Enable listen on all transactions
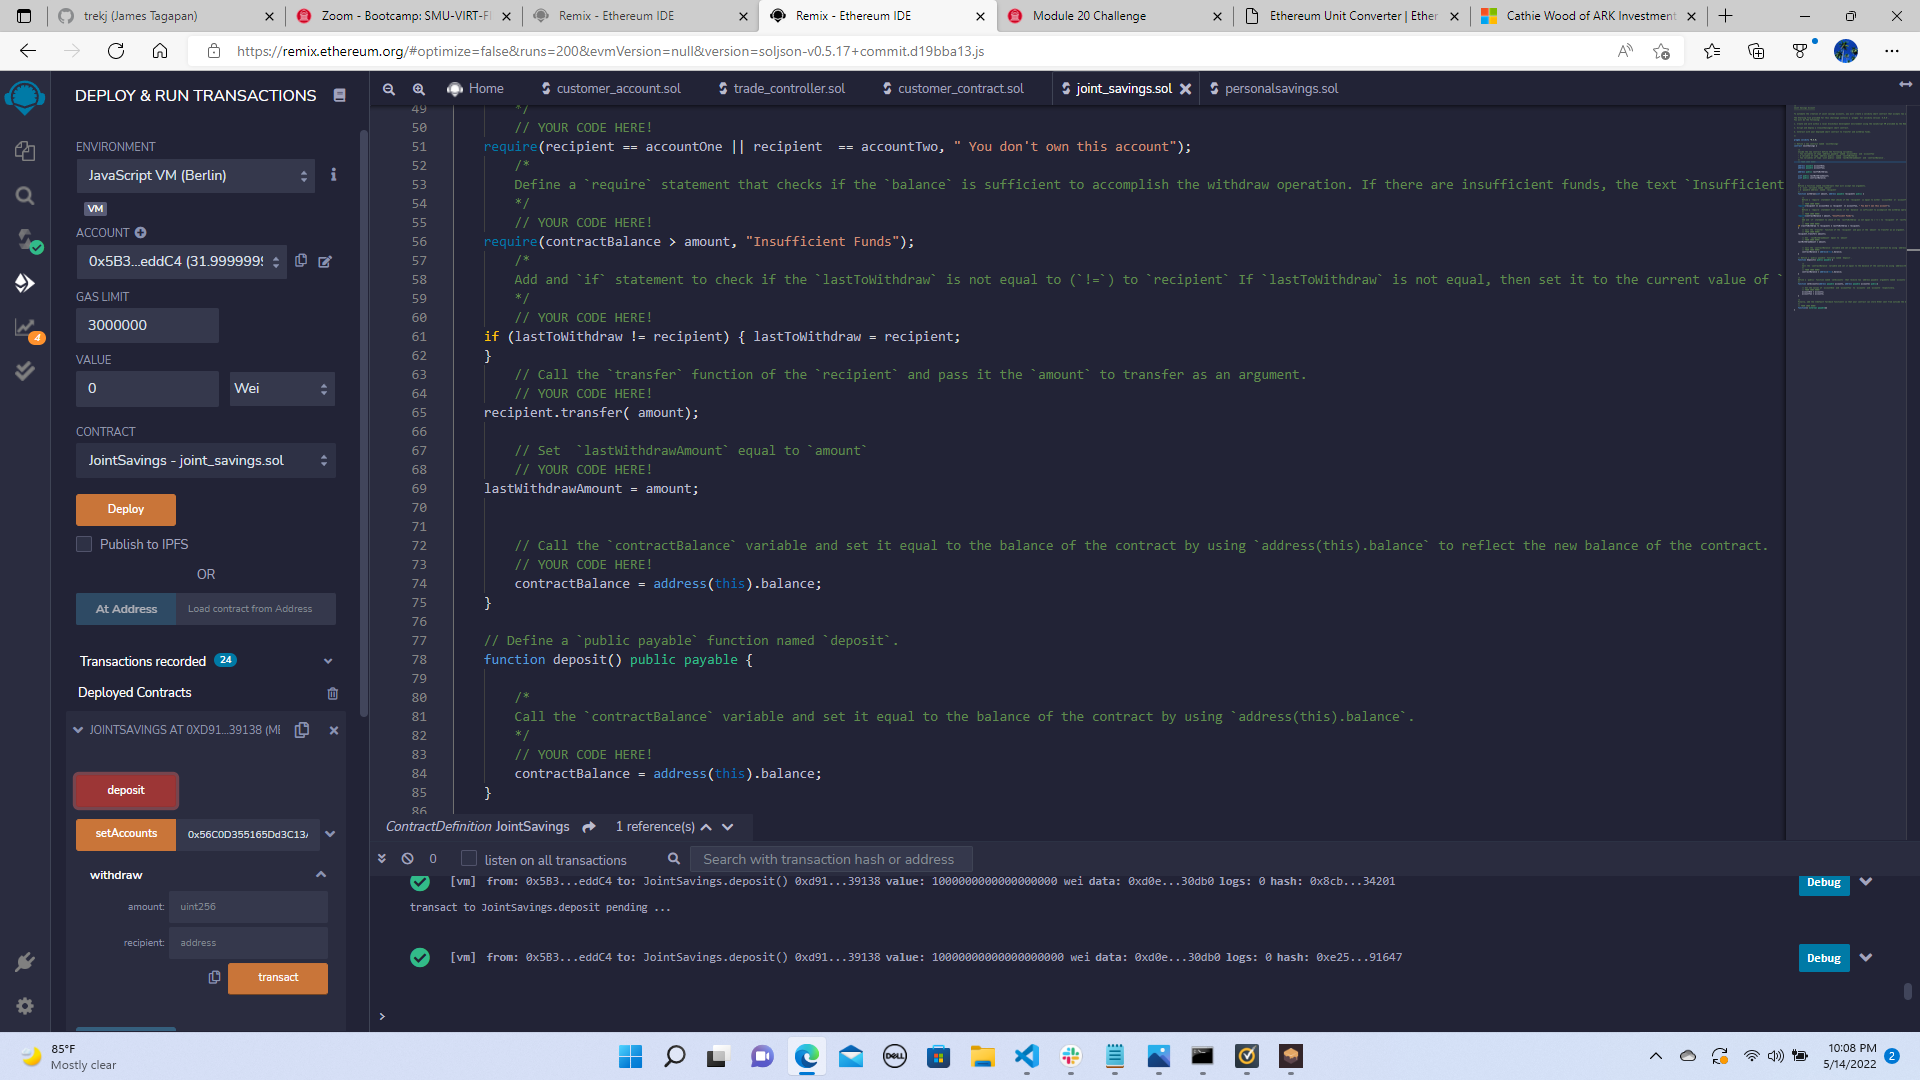1920x1080 pixels. [x=468, y=858]
